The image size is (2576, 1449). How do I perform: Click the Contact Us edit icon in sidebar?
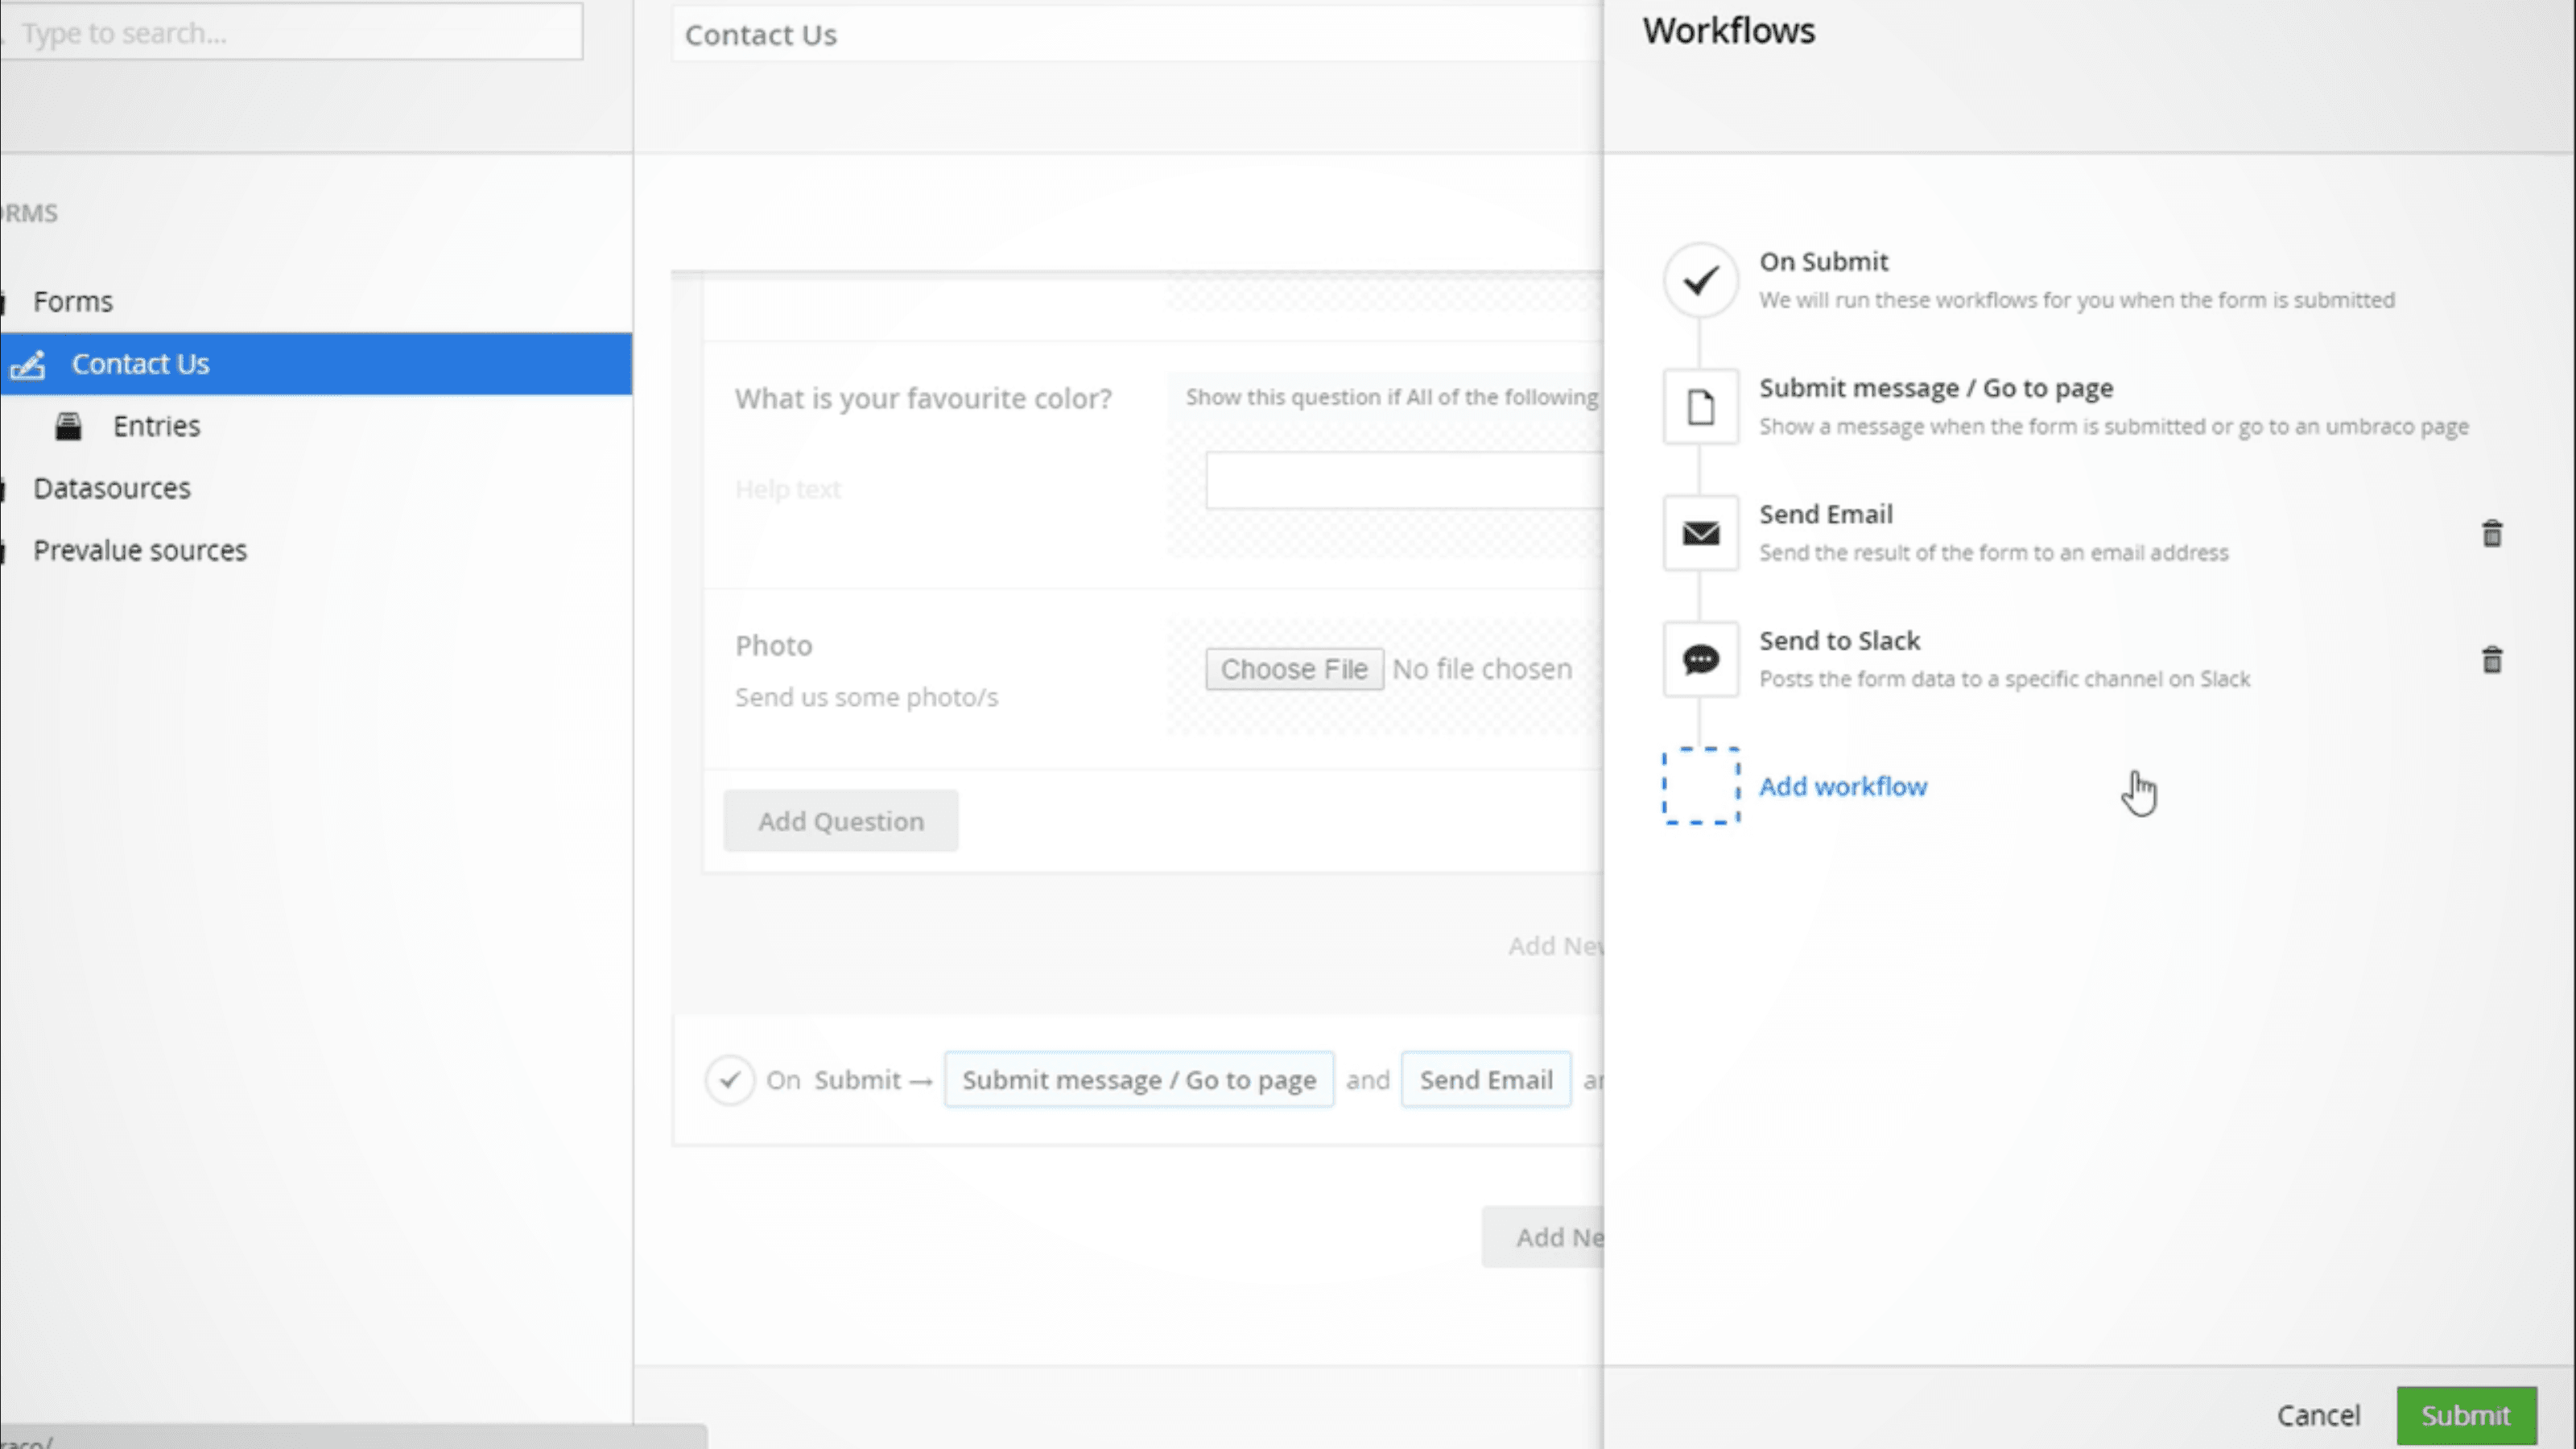(x=28, y=365)
